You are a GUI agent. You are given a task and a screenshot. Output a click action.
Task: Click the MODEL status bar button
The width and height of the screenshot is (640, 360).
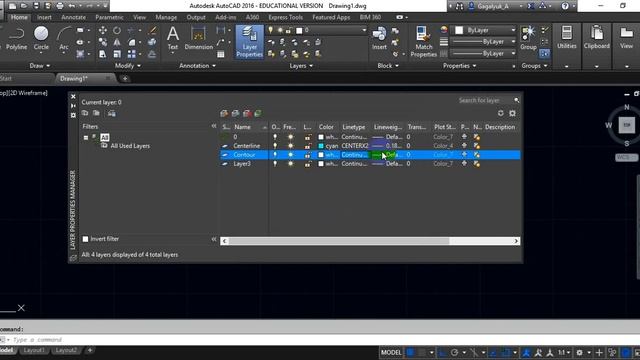pos(391,352)
